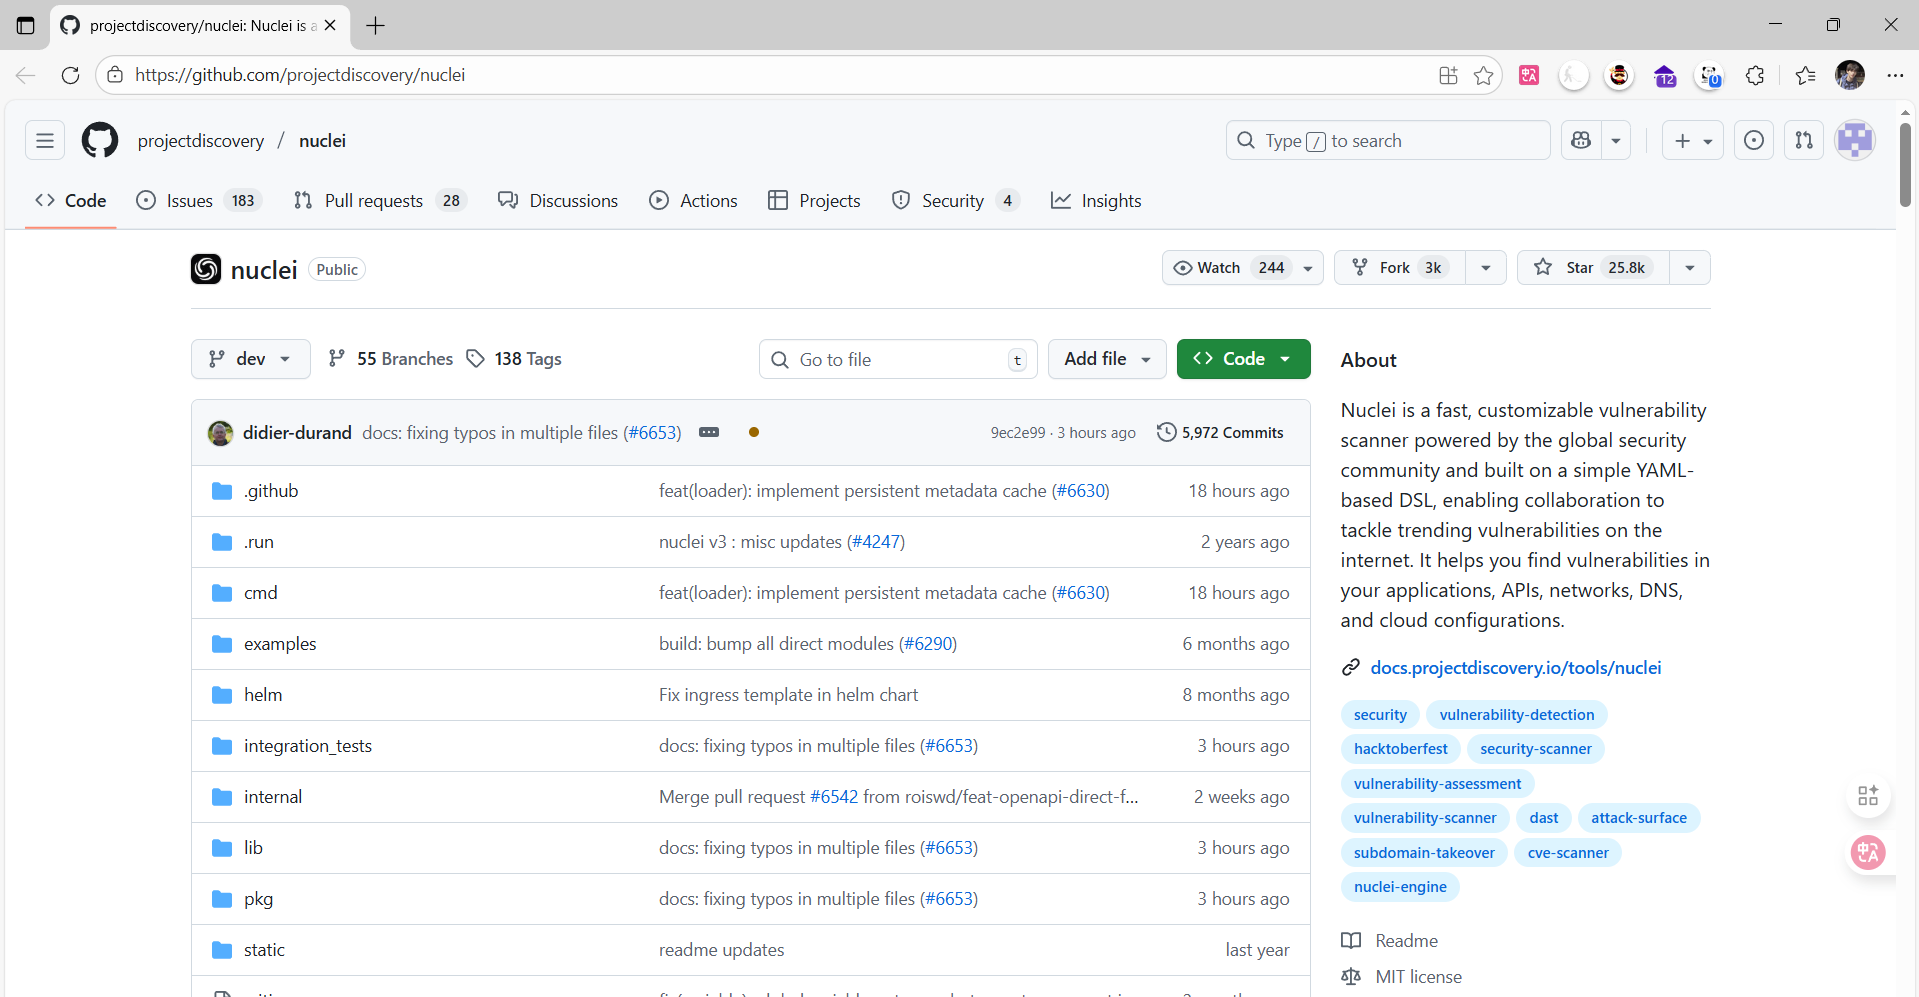The width and height of the screenshot is (1919, 997).
Task: Open the browser tab actions menu
Action: coord(26,25)
